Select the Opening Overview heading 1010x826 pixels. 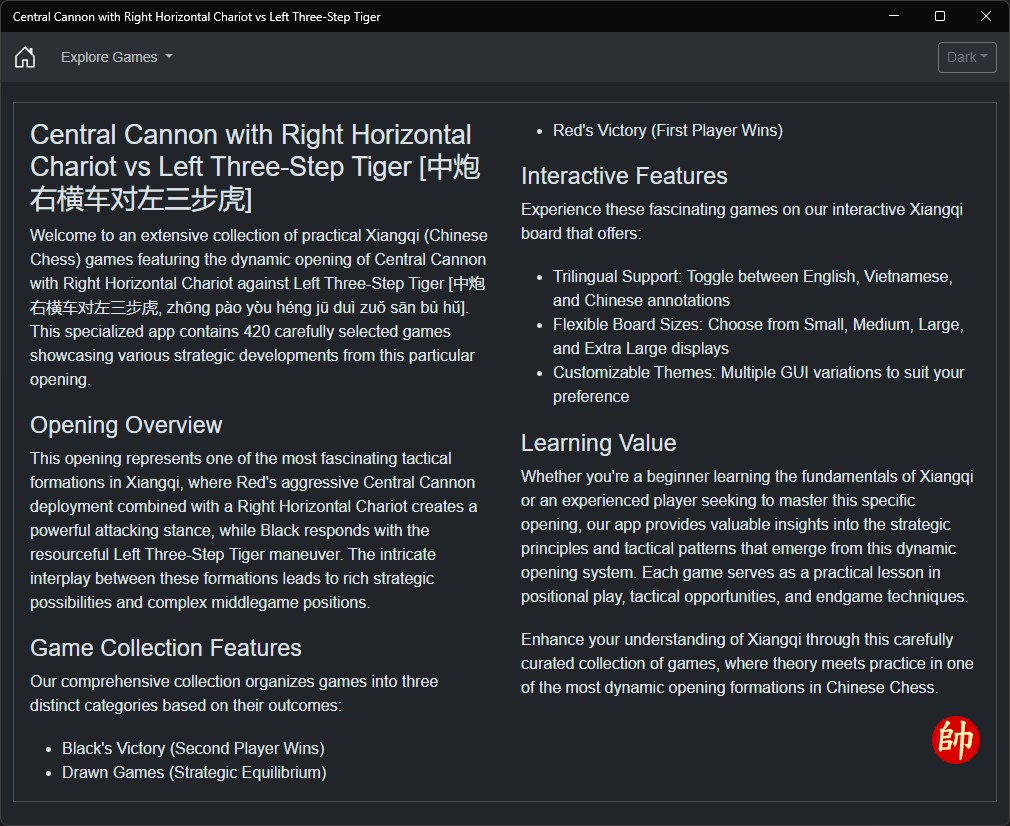coord(126,425)
